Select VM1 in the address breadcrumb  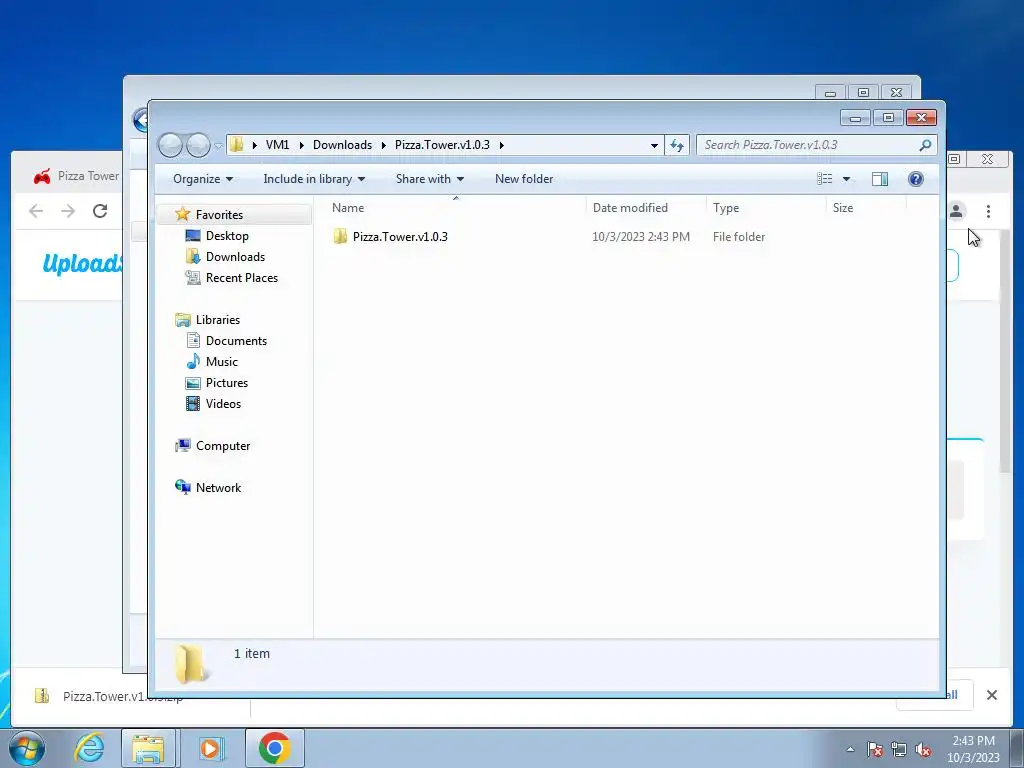[278, 145]
